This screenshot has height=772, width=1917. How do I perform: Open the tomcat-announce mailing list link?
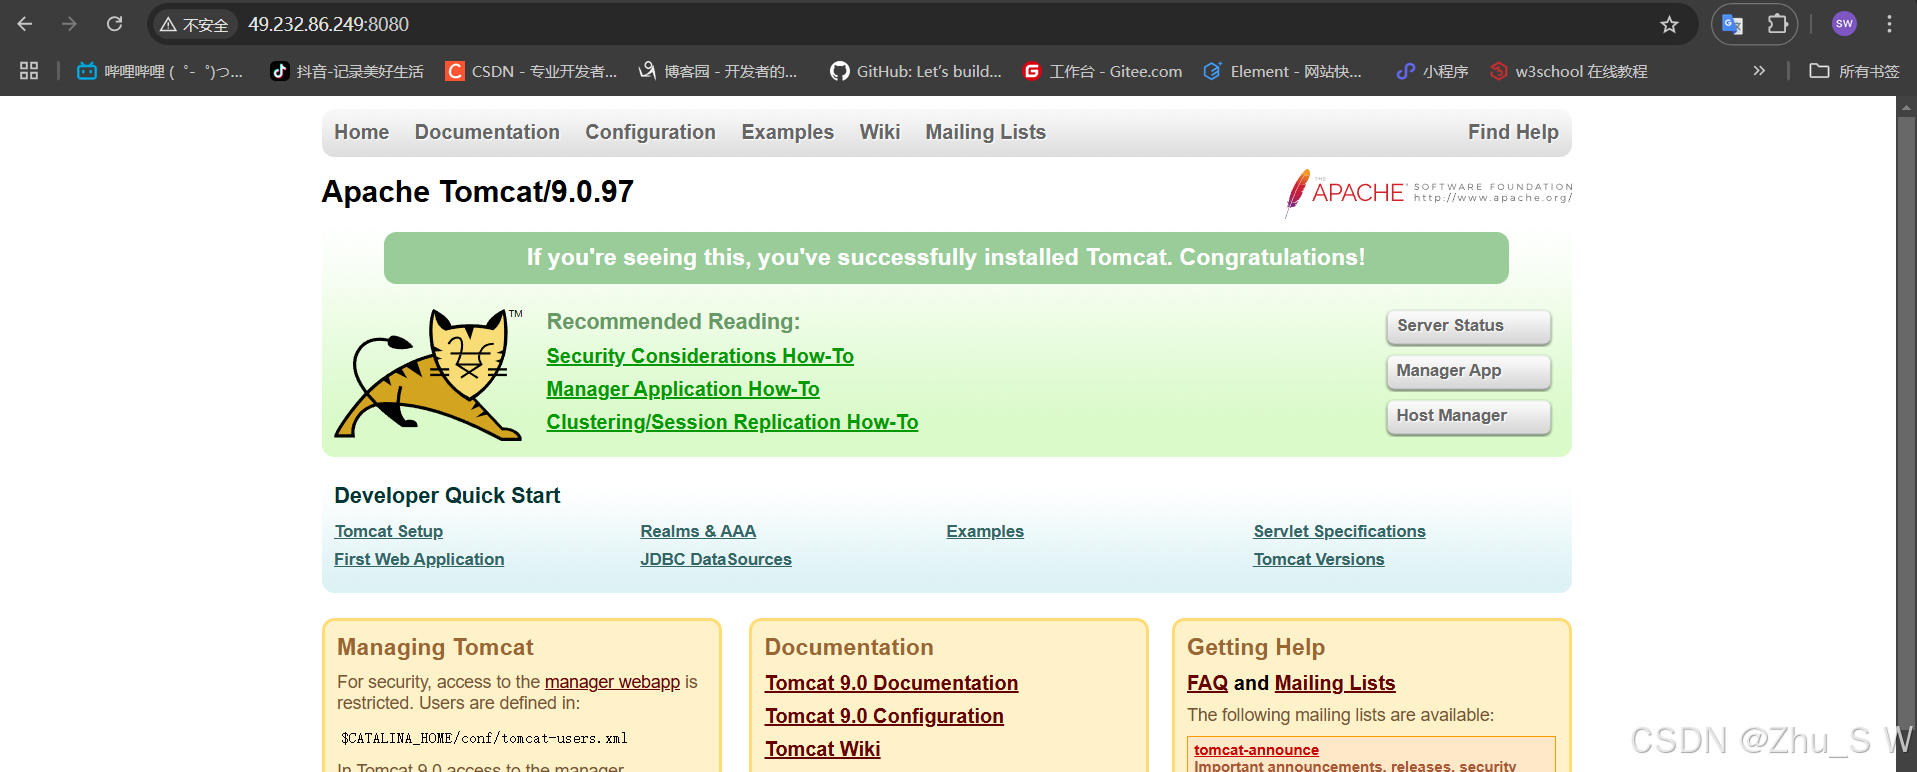point(1256,750)
